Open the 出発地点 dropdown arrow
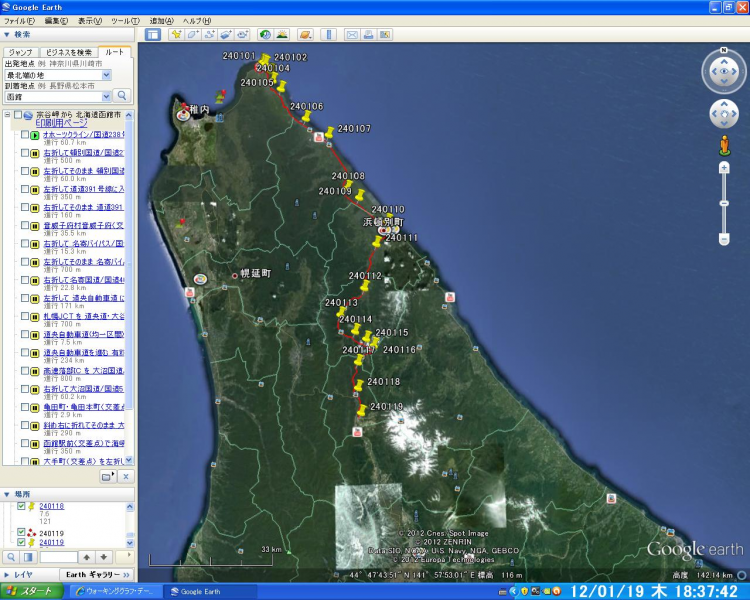This screenshot has width=750, height=600. pyautogui.click(x=106, y=75)
